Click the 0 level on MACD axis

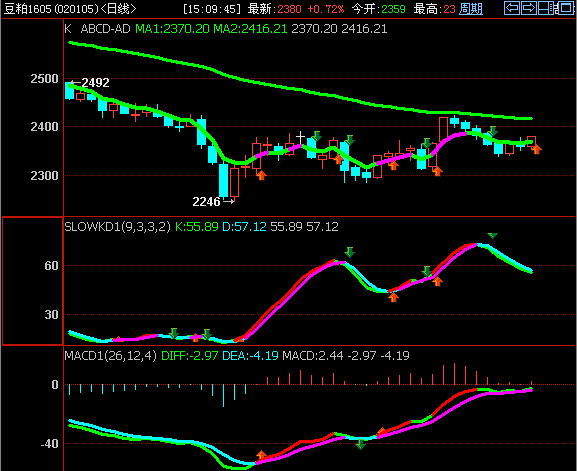click(x=55, y=385)
